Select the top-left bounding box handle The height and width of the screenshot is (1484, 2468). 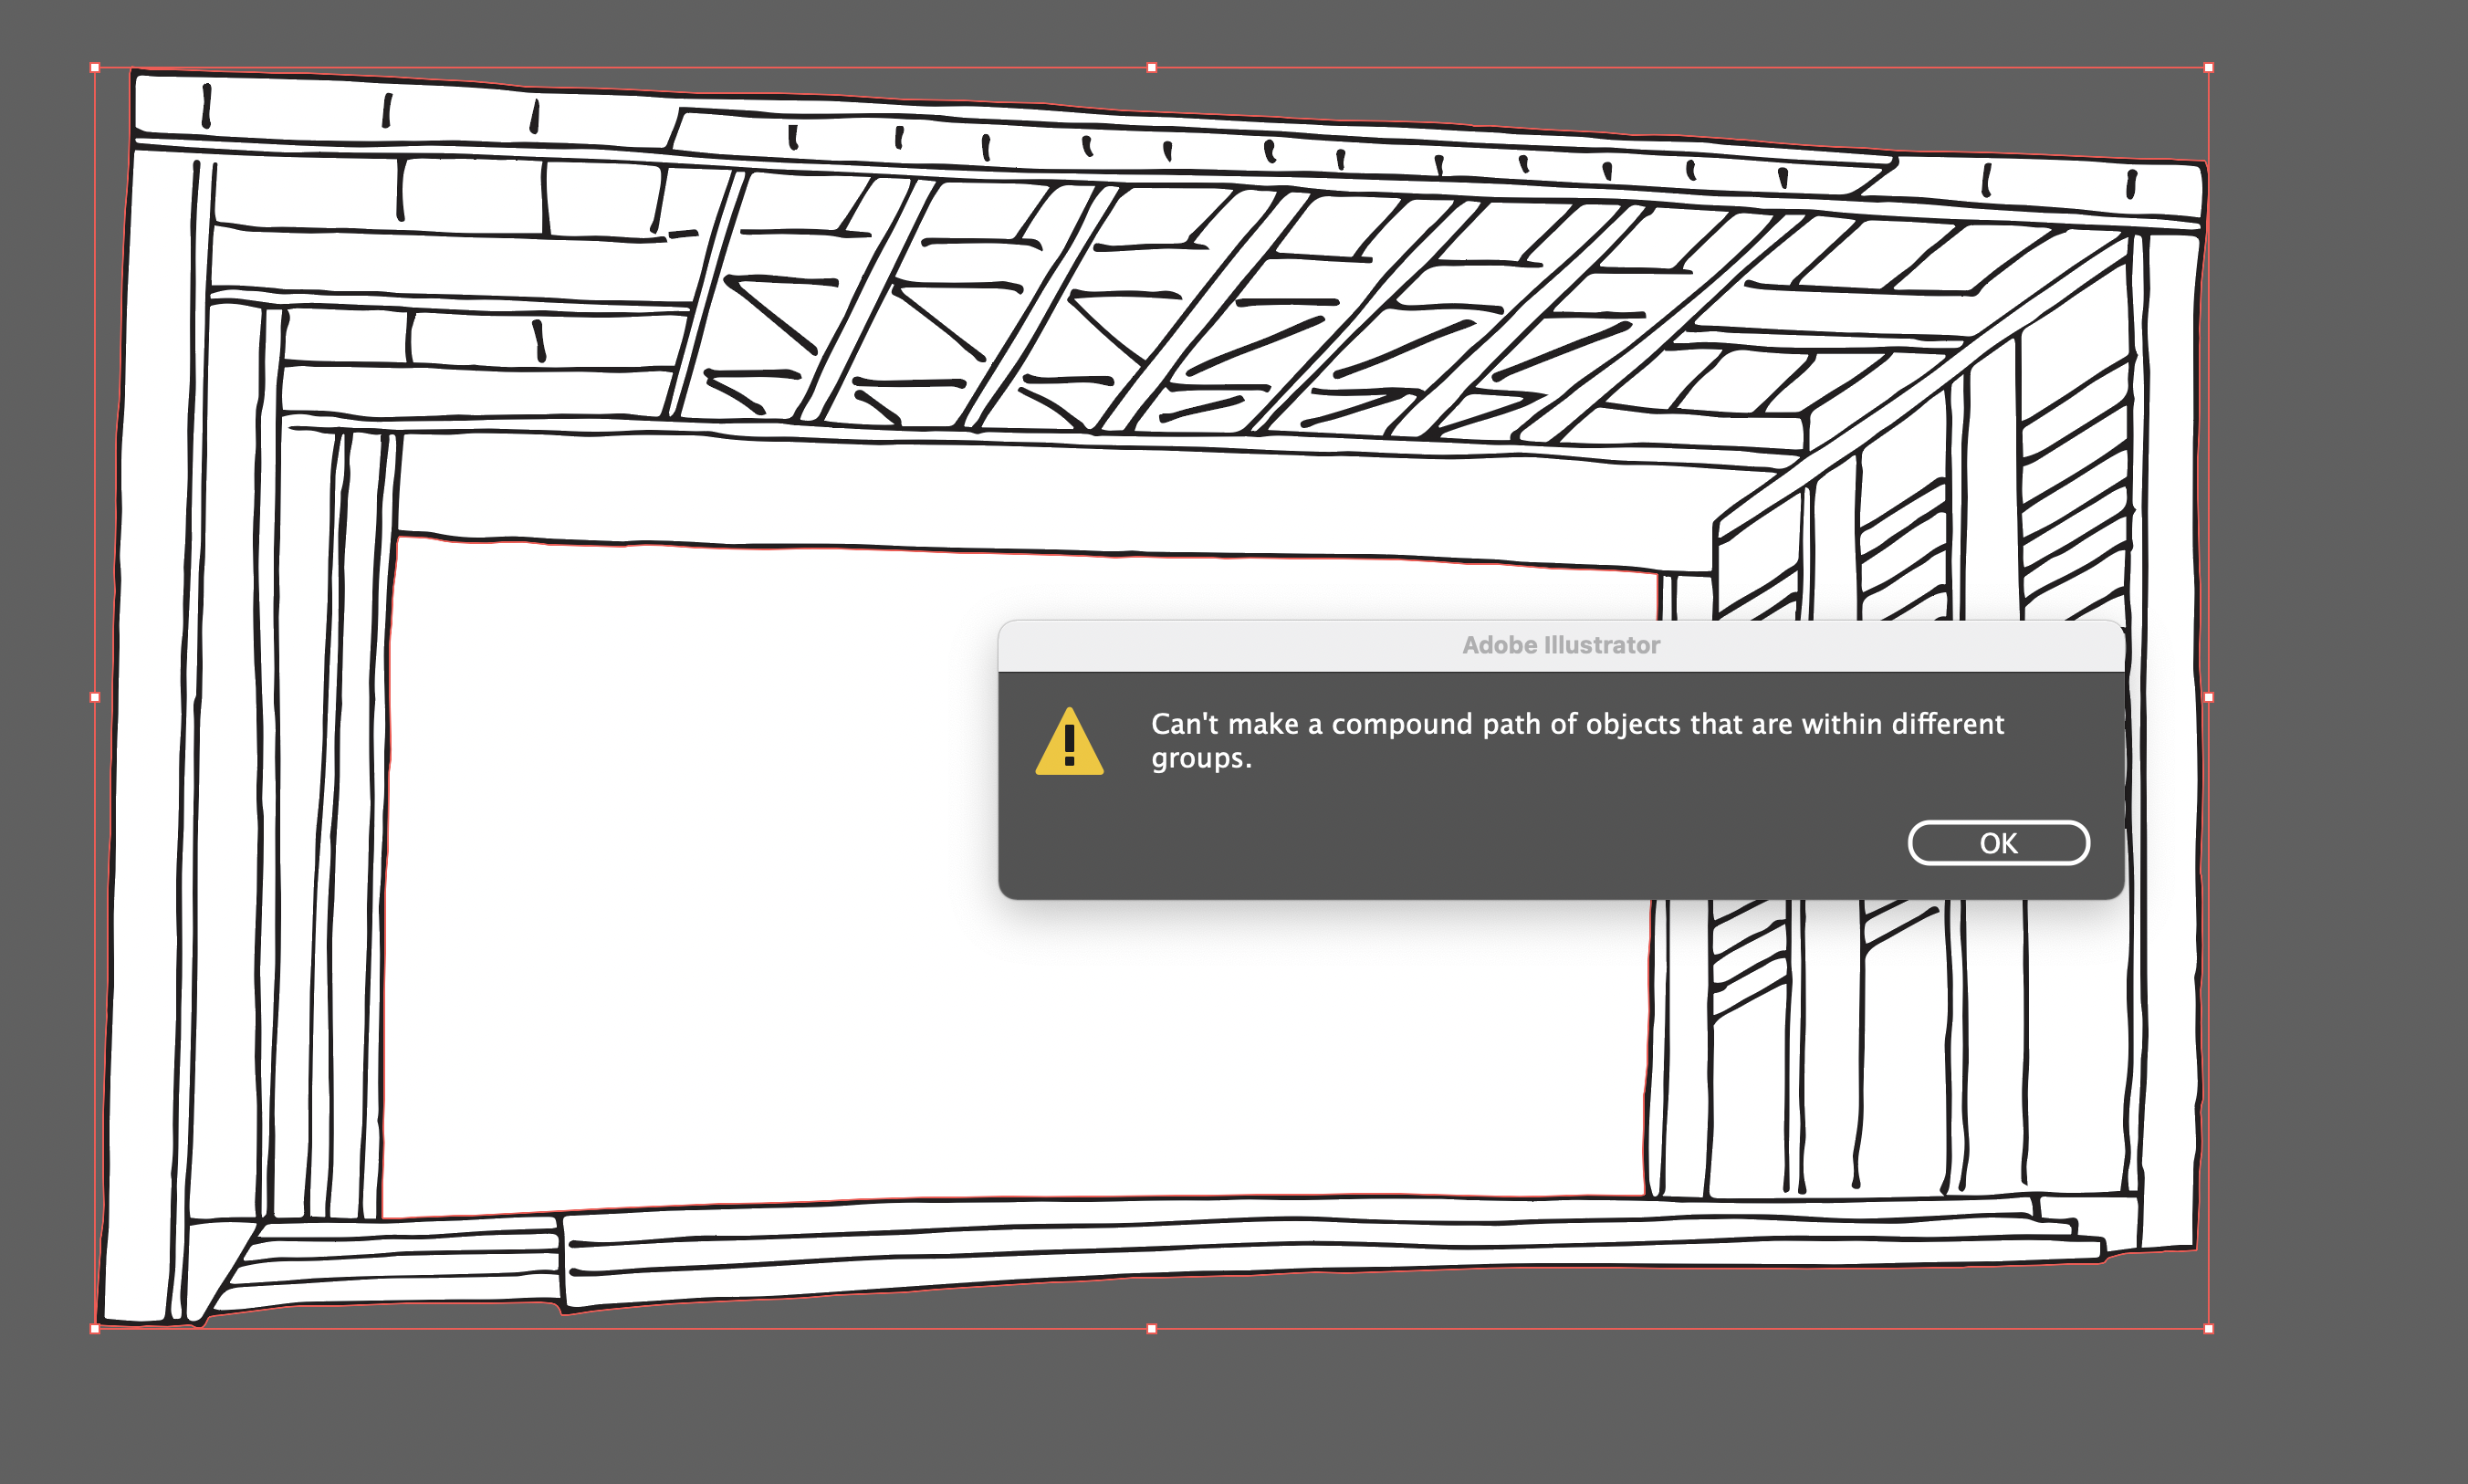95,66
